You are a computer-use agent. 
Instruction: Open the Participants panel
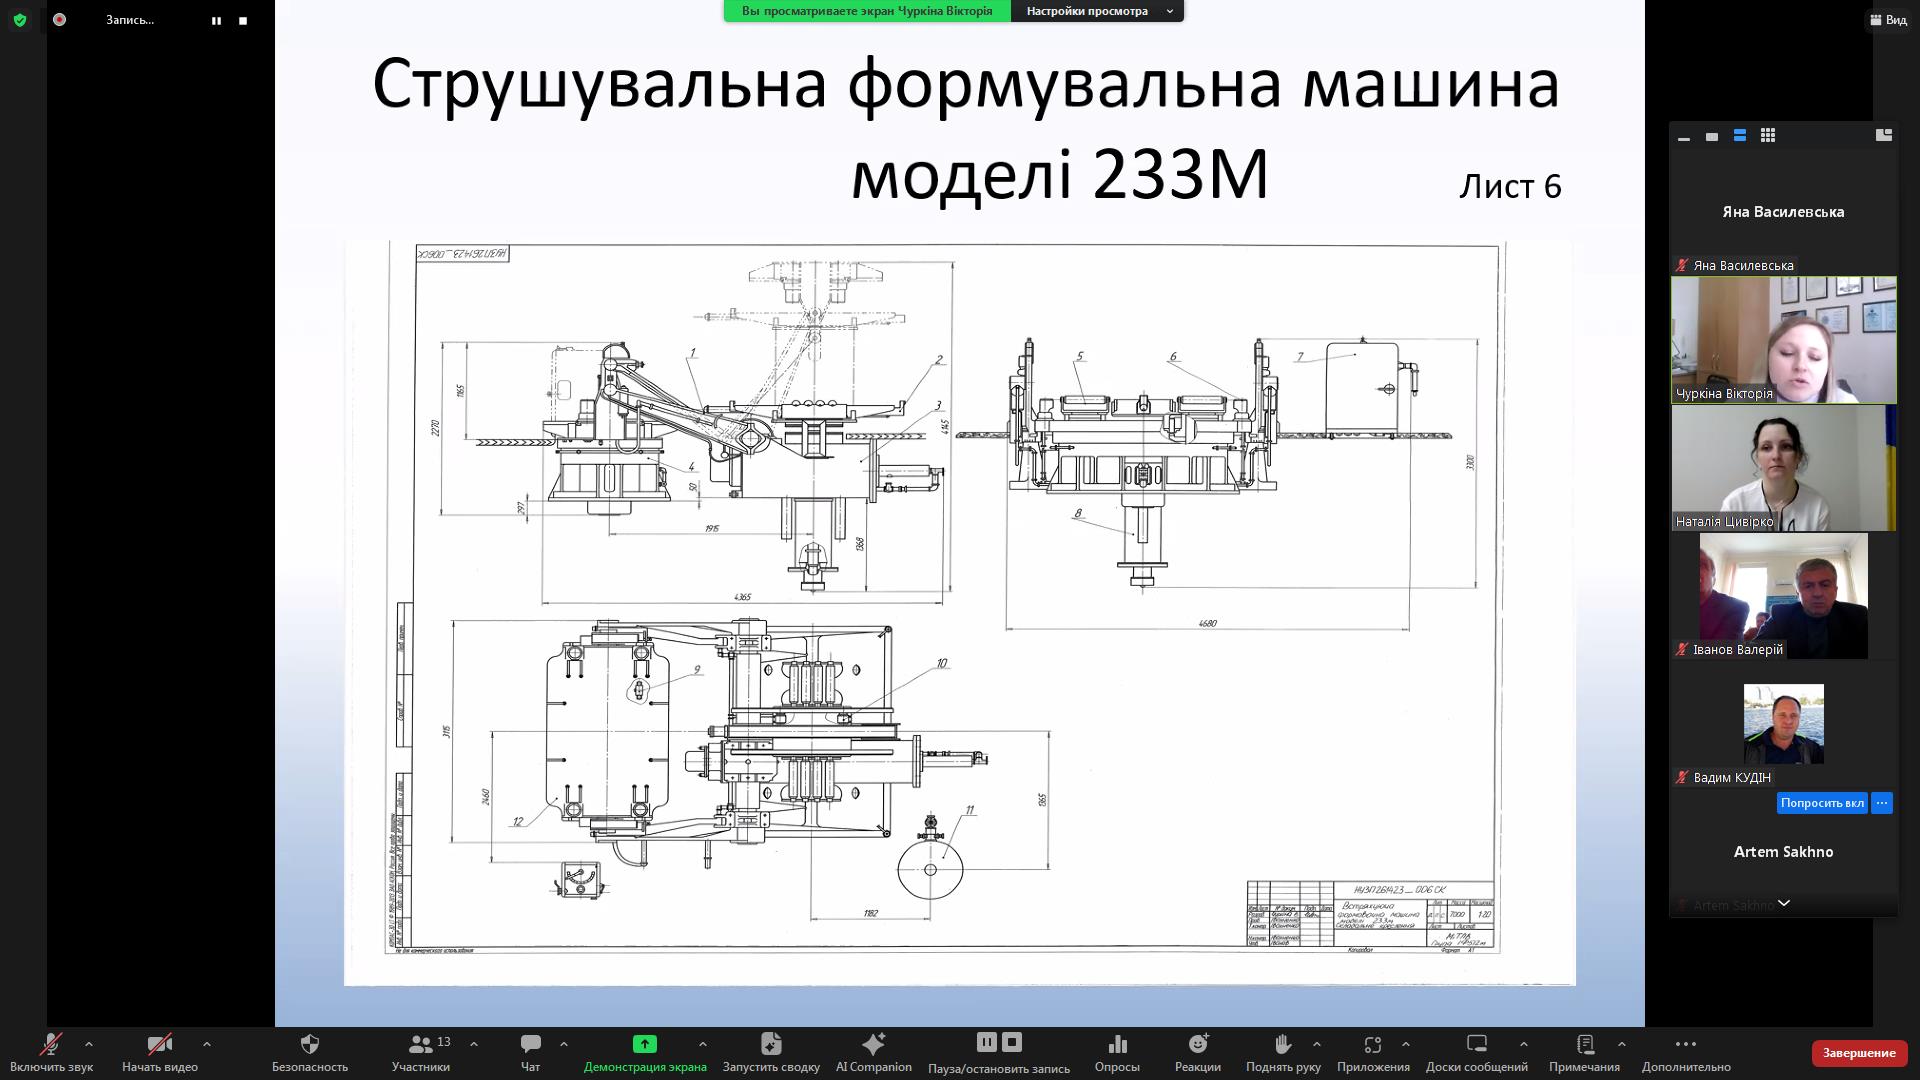coord(421,1045)
